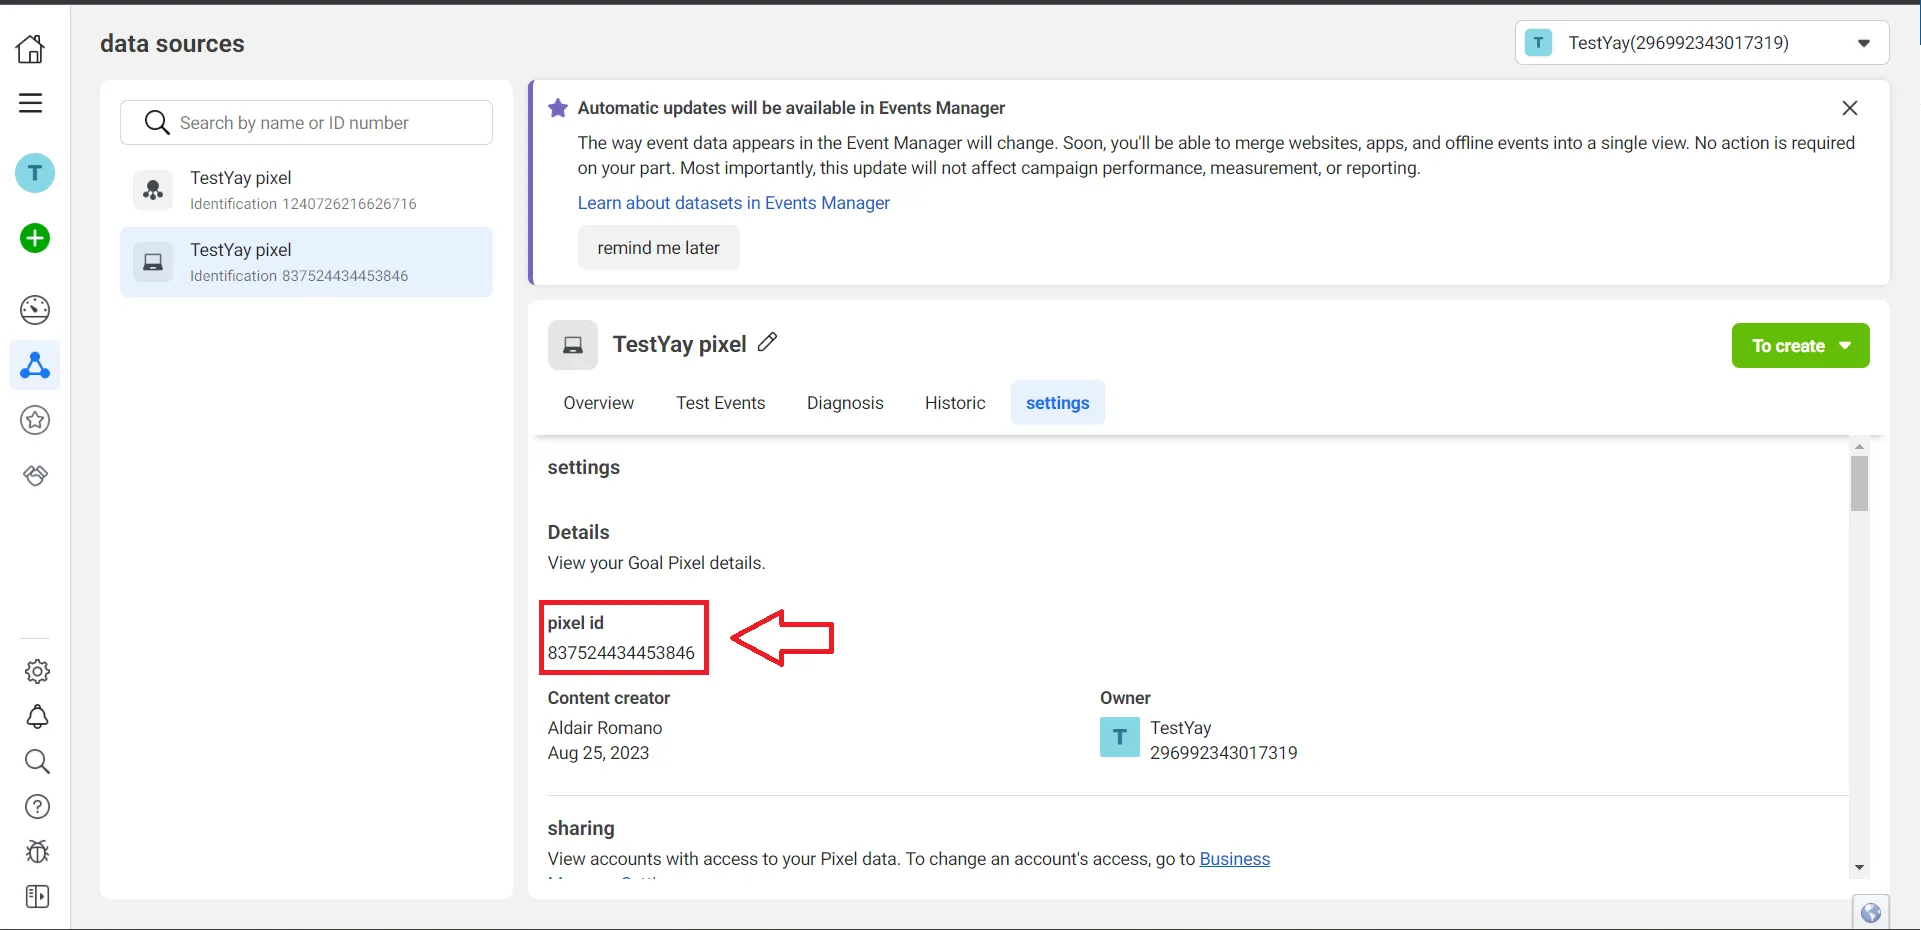
Task: Open the hamburger menu in sidebar
Action: [x=31, y=103]
